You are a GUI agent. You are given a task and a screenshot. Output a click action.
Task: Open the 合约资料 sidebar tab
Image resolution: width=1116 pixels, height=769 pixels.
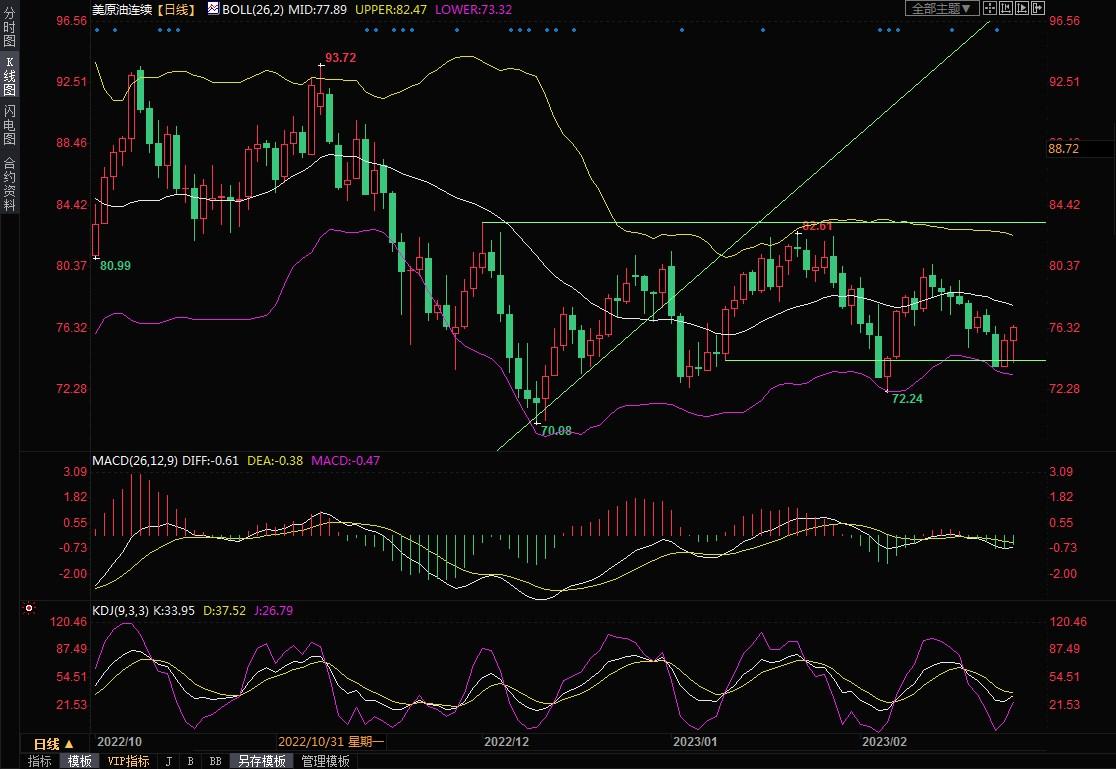[9, 184]
